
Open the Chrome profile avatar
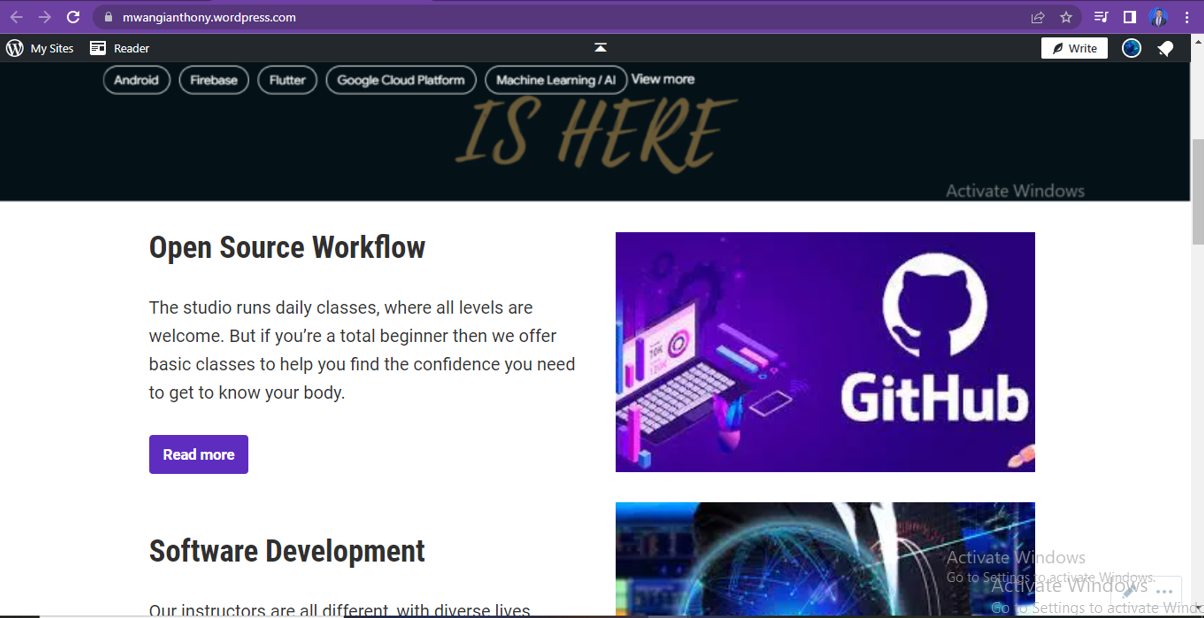pyautogui.click(x=1158, y=17)
